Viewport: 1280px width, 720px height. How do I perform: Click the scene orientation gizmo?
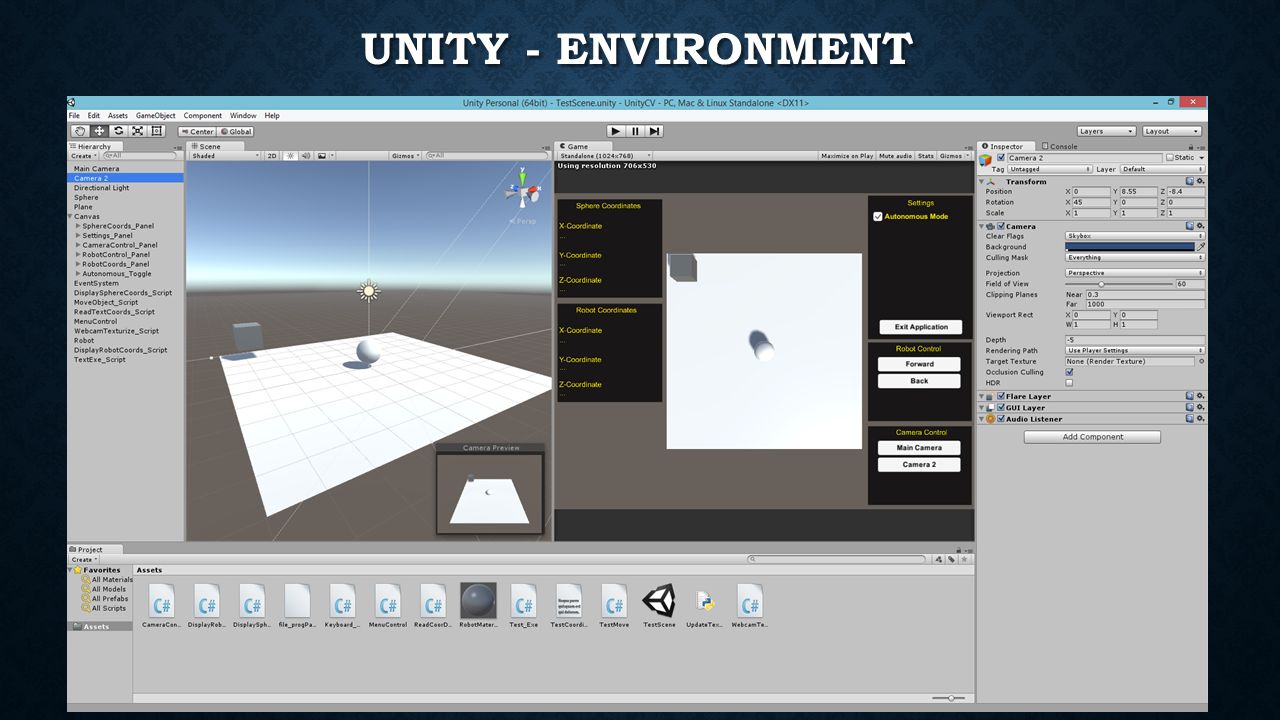521,191
